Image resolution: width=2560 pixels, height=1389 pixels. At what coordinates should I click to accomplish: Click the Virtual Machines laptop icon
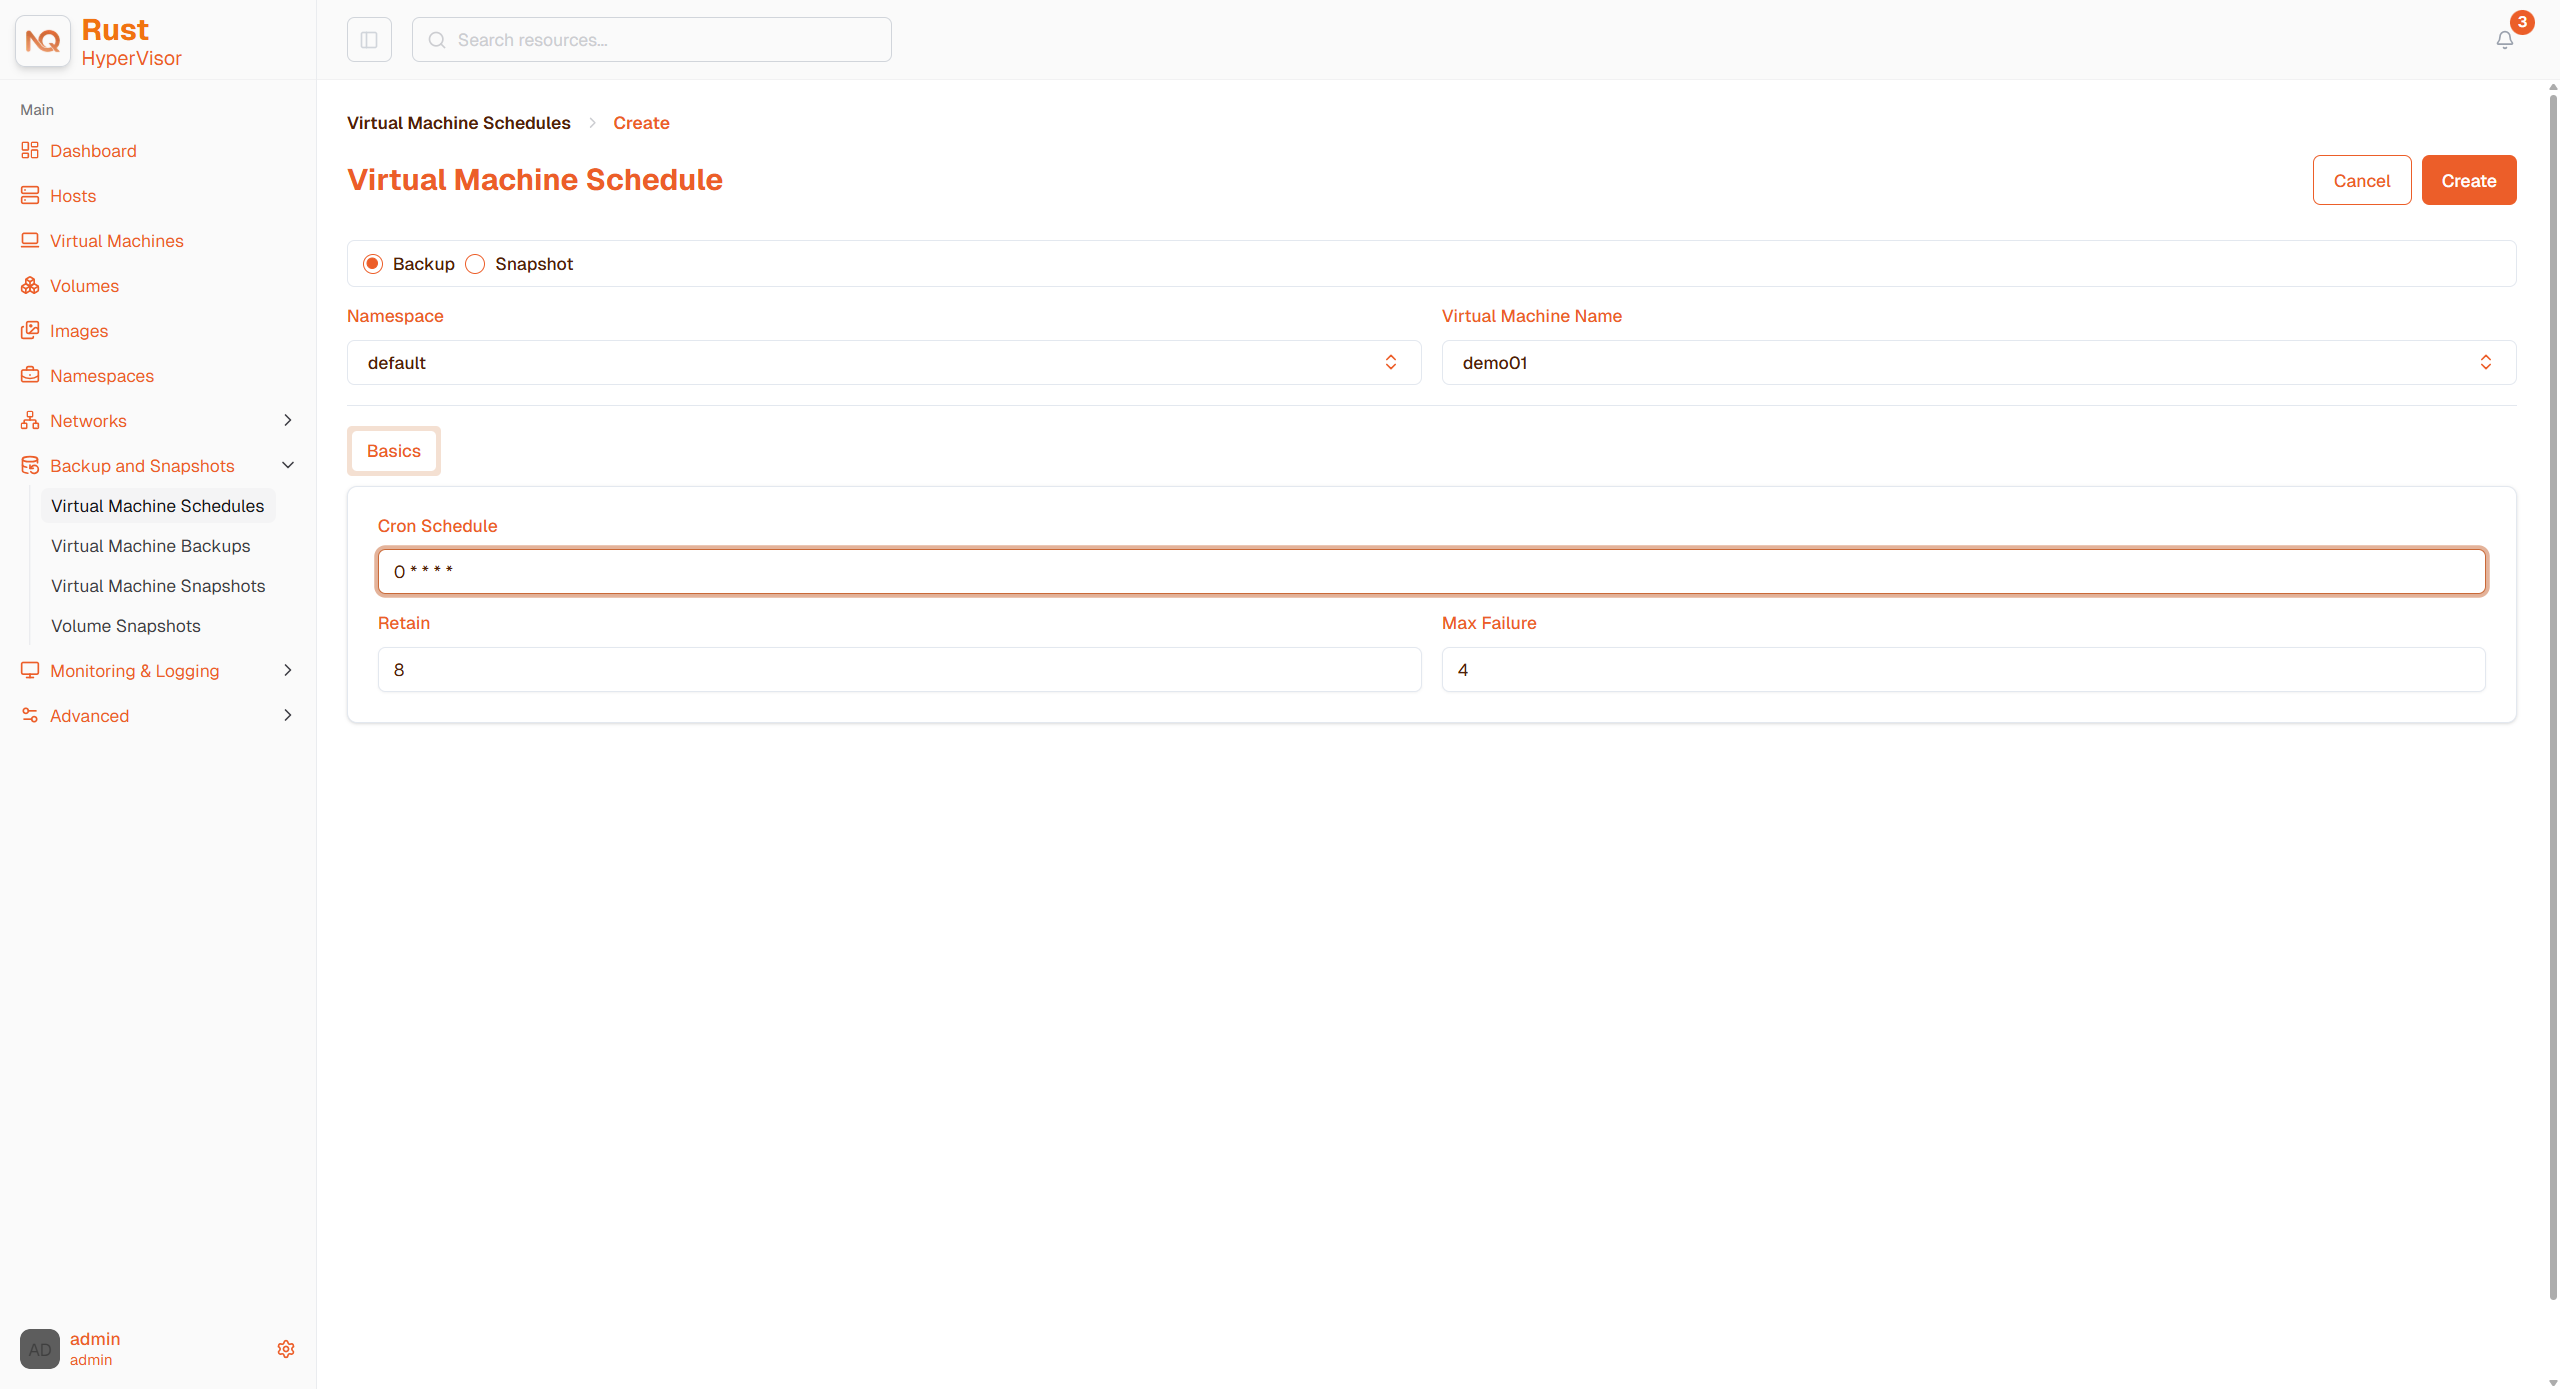click(30, 241)
